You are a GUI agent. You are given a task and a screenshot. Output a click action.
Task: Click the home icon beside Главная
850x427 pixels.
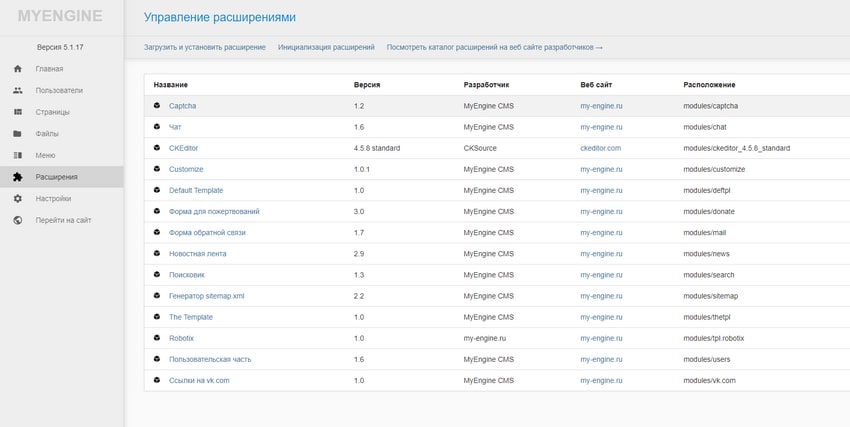click(x=18, y=69)
